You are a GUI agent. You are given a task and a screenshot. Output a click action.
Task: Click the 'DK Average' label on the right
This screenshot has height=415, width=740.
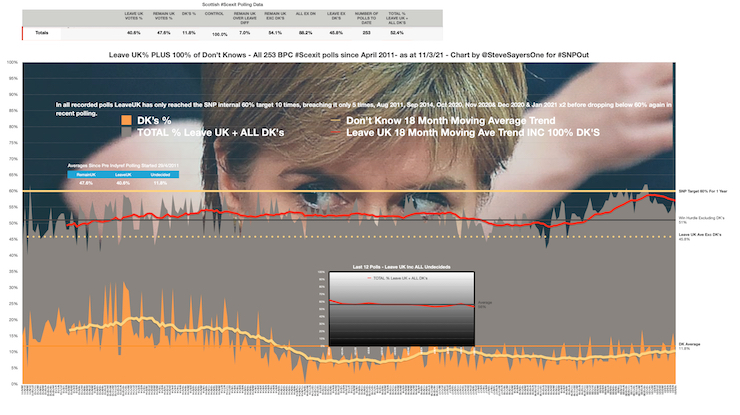[692, 345]
